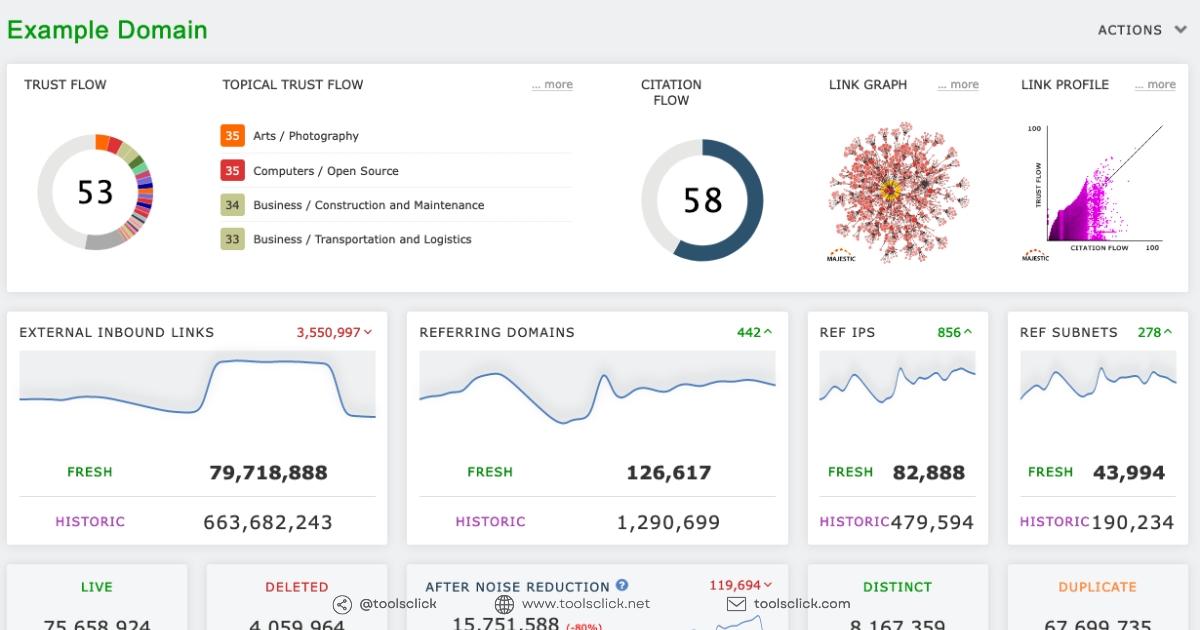Screen dimensions: 1200x630
Task: Expand External Inbound Links 3,550,997 chevron
Action: (x=368, y=332)
